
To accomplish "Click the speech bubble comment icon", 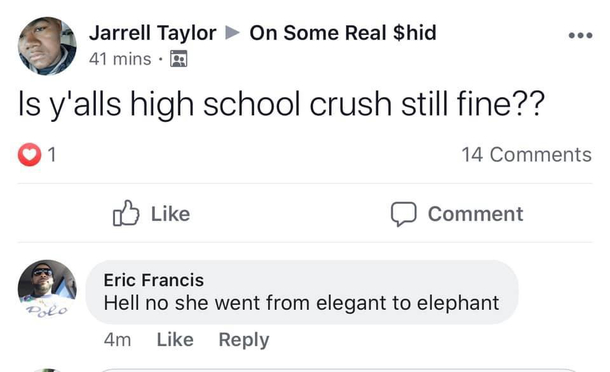I will [404, 214].
